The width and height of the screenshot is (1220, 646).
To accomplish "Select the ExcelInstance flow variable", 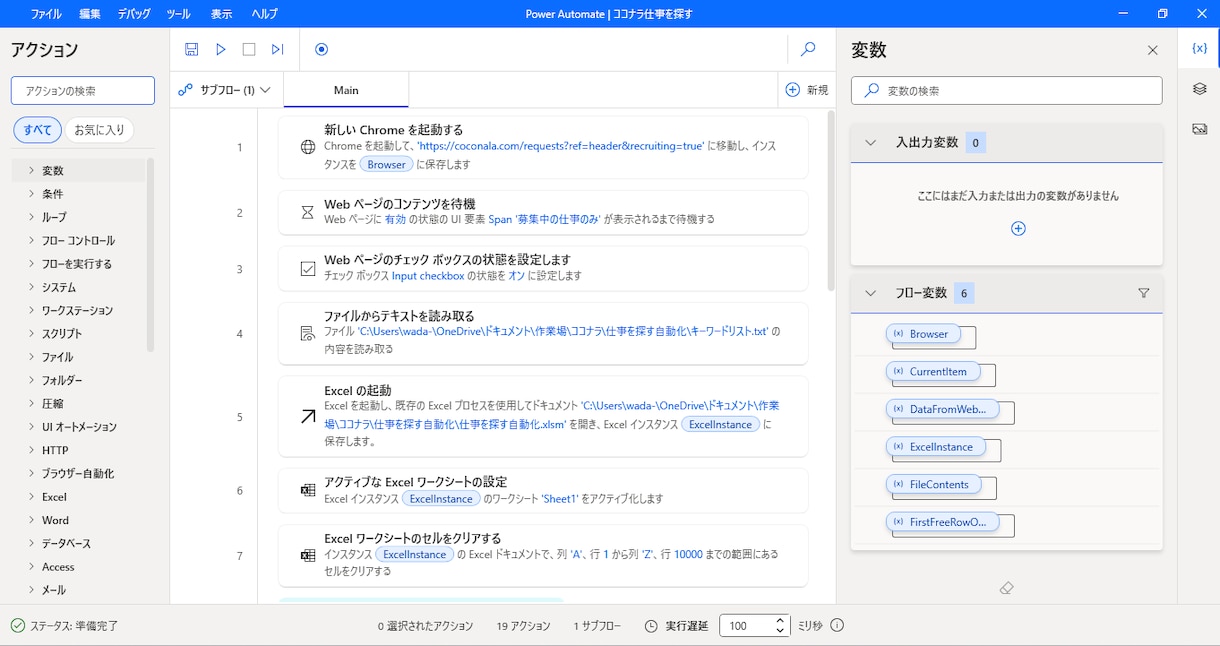I will point(934,447).
